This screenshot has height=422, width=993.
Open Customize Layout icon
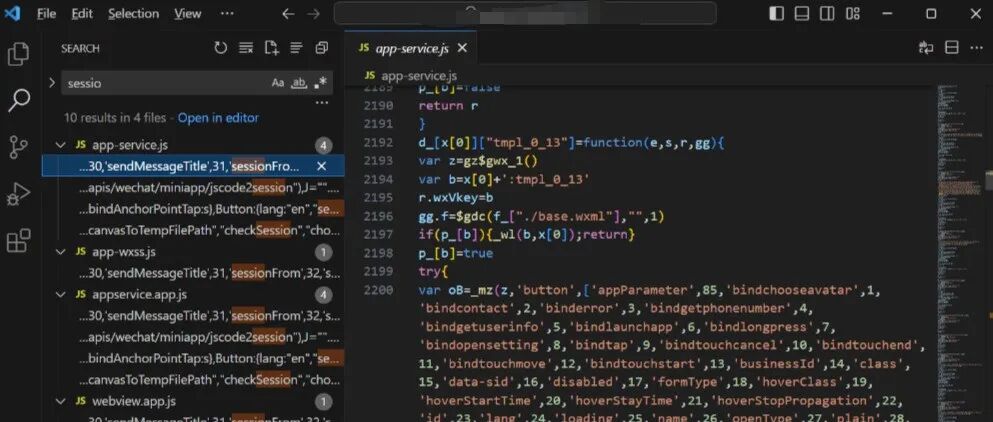(852, 13)
